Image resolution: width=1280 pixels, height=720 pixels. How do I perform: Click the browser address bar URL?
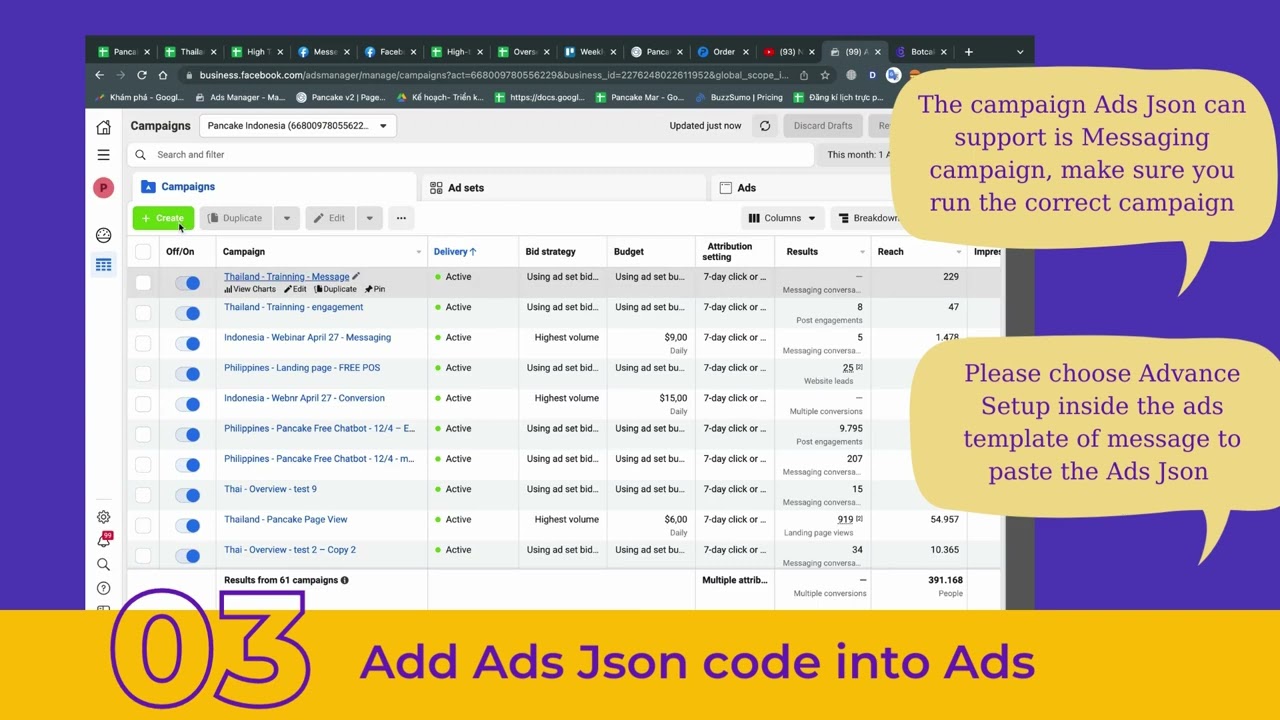(x=494, y=75)
